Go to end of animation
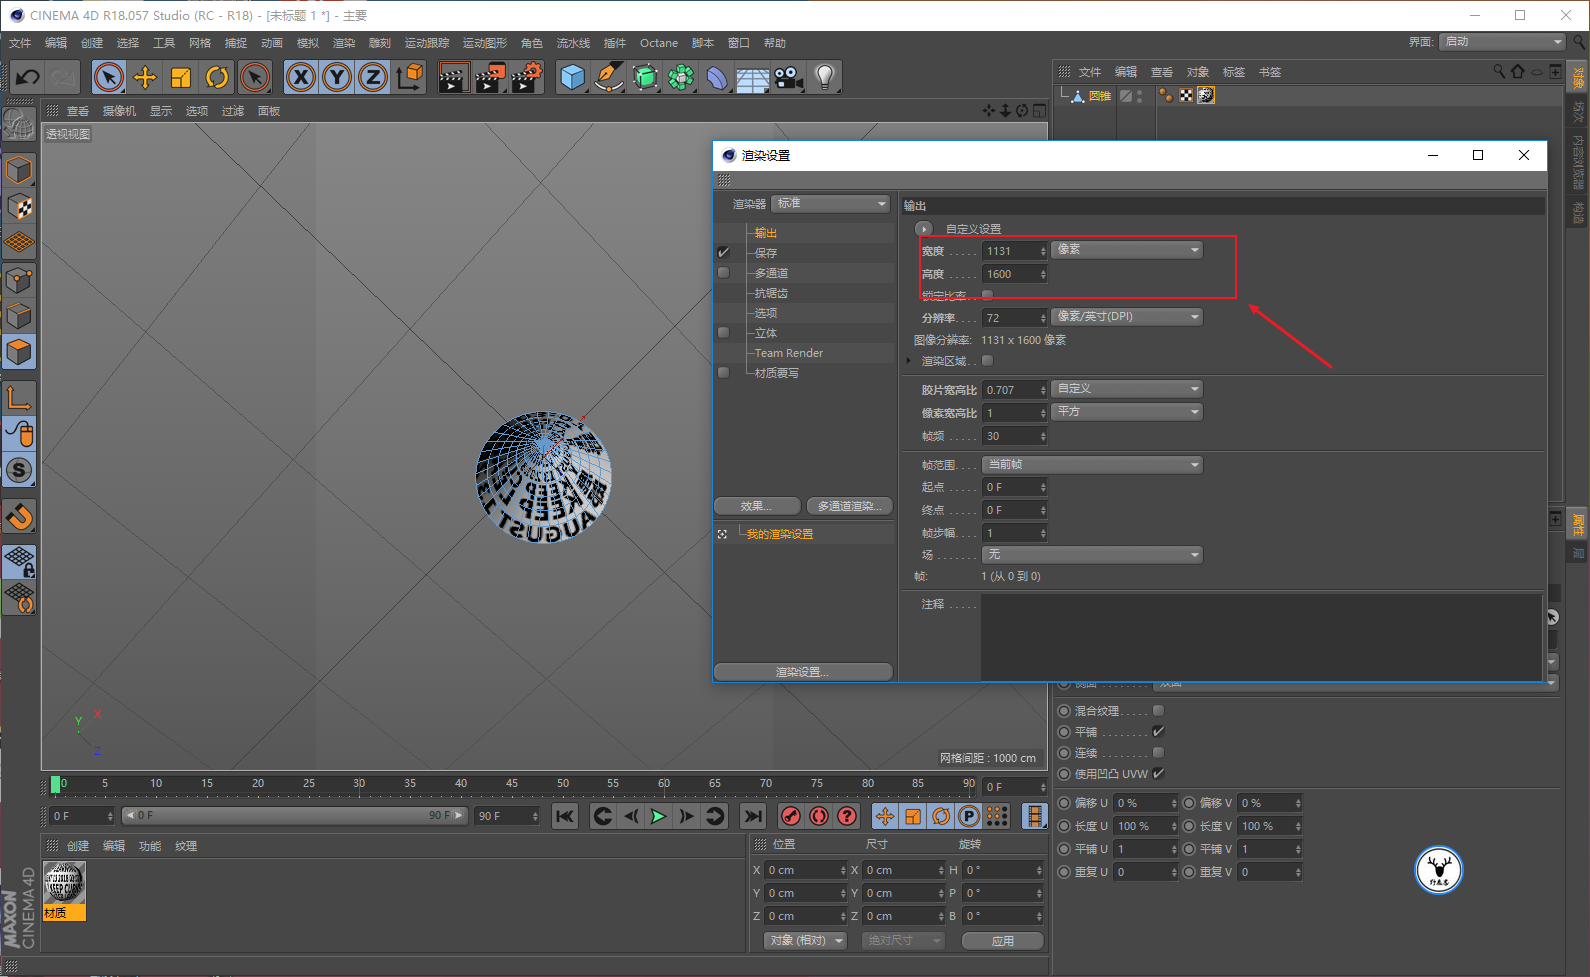 [x=753, y=816]
